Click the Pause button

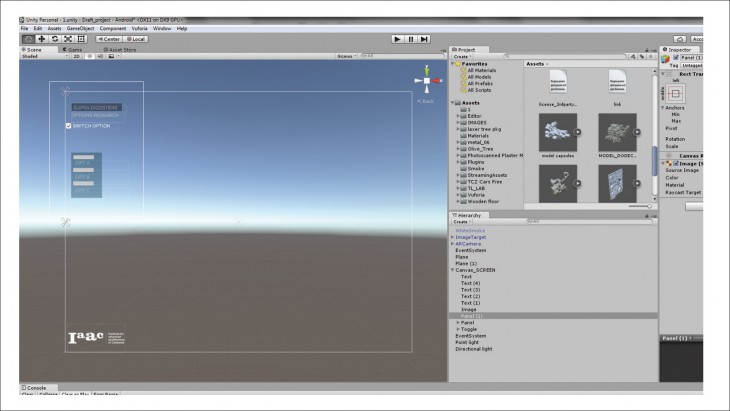[x=411, y=38]
